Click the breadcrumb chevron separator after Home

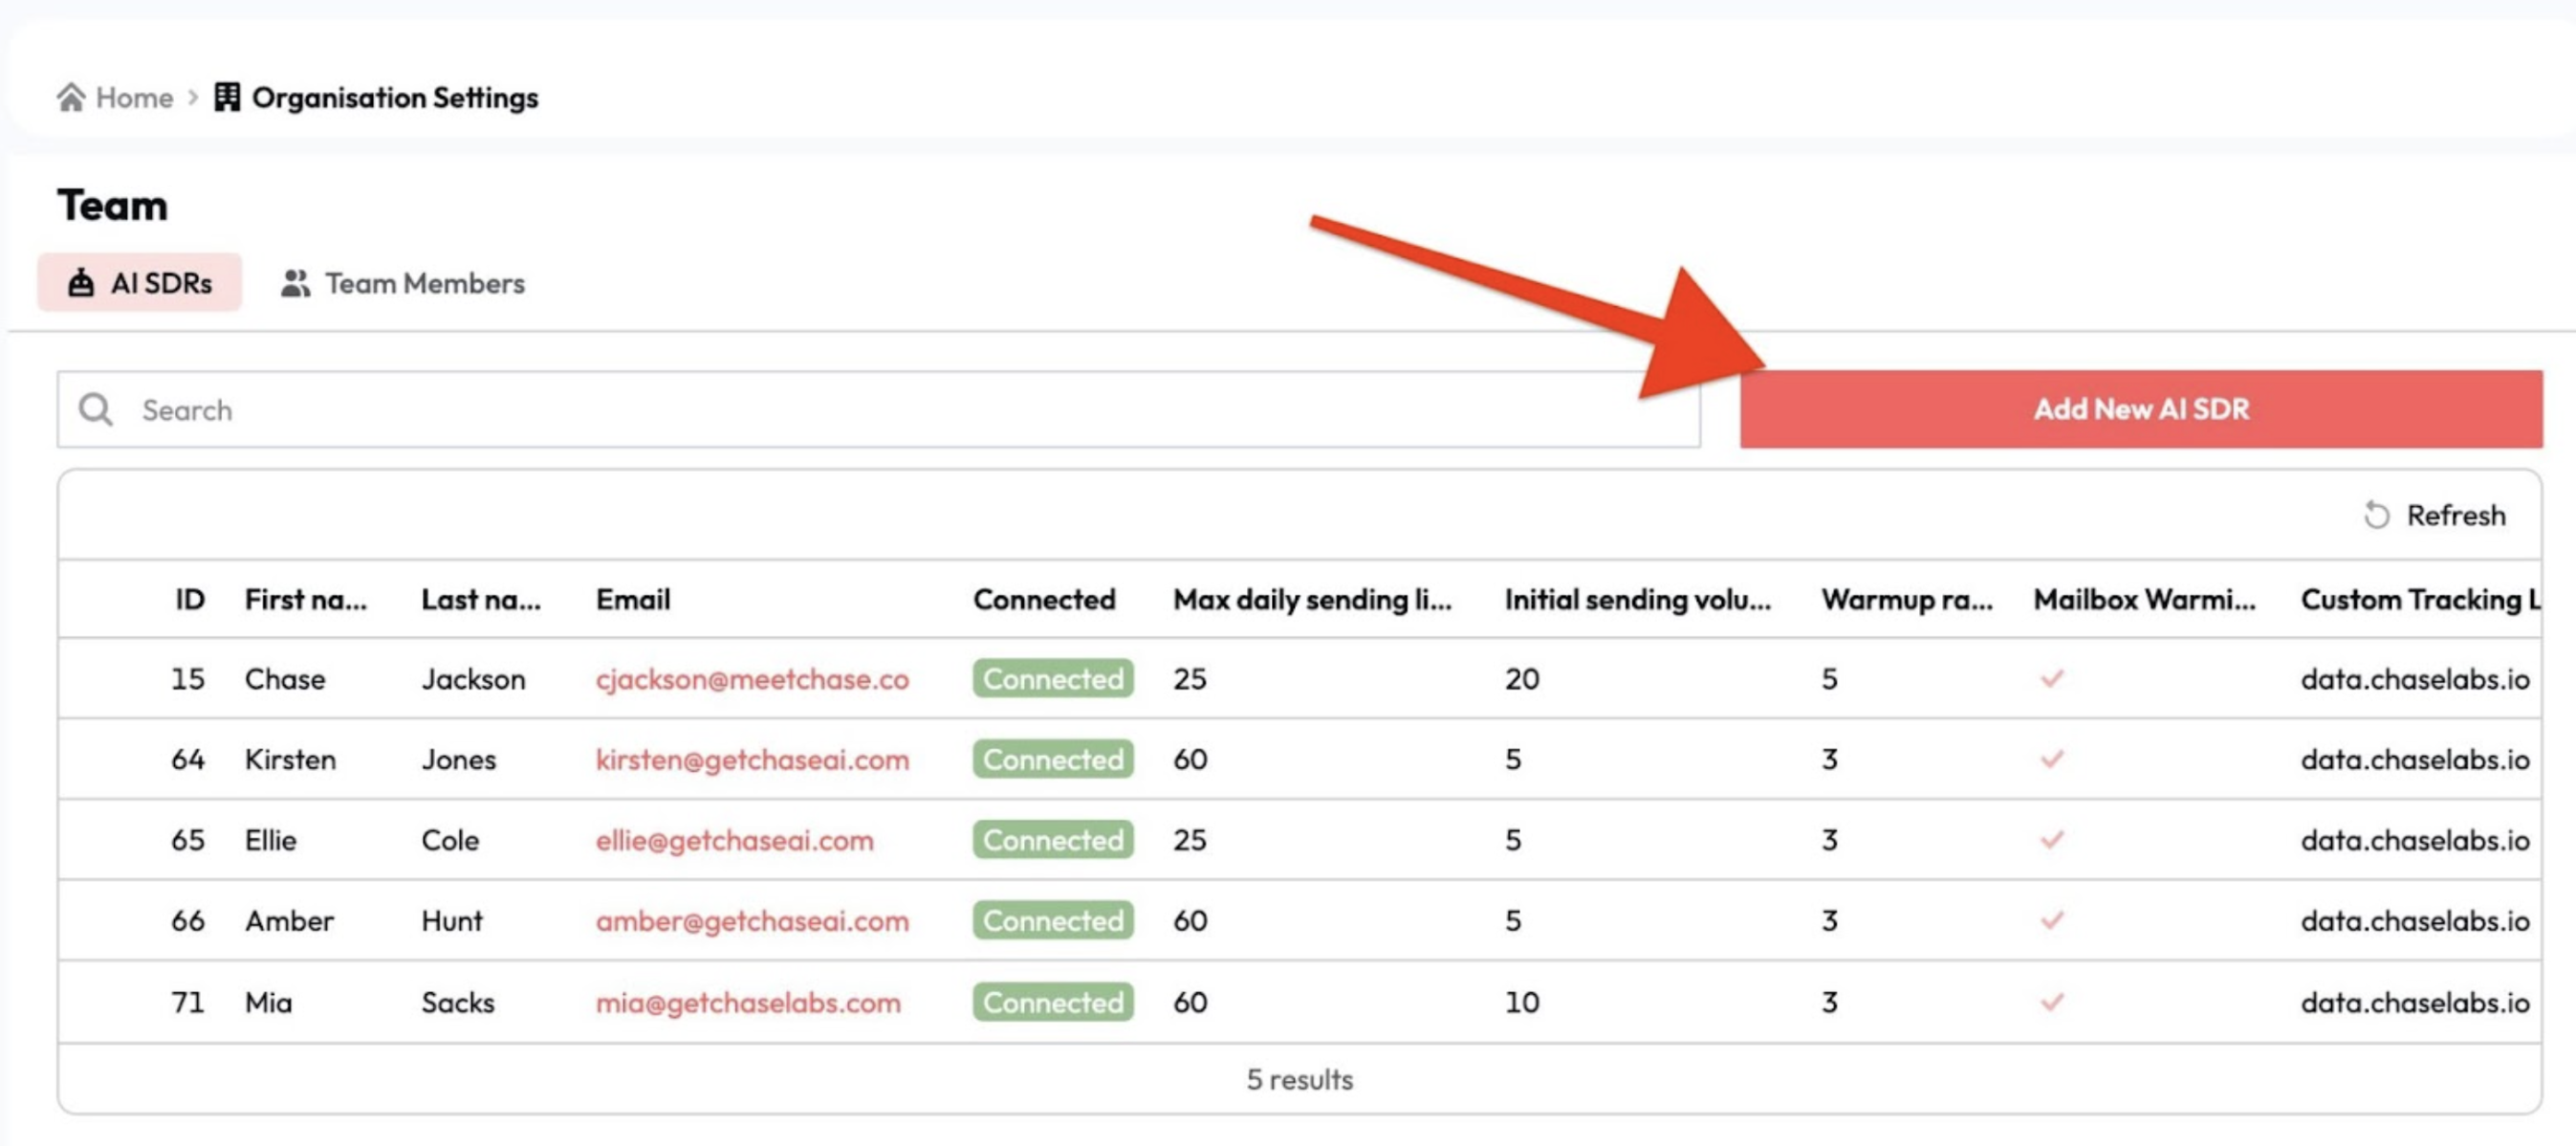194,98
